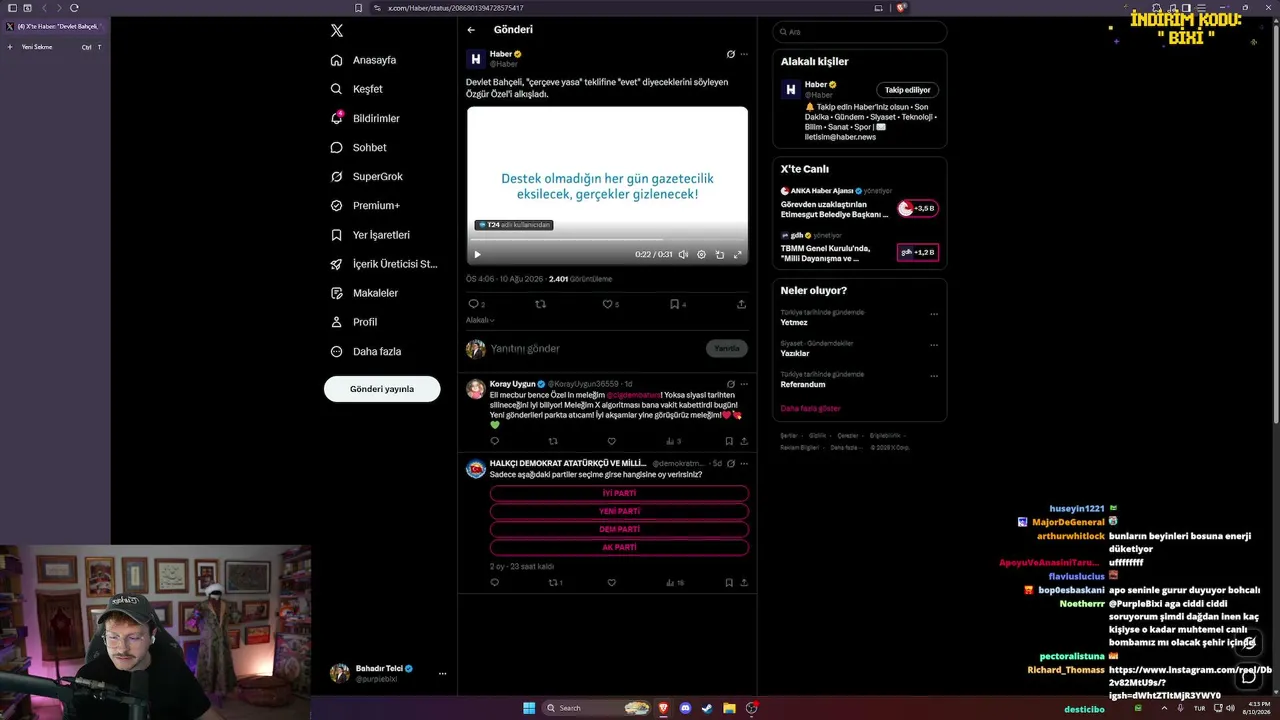Repost Haber's post
Viewport: 1280px width, 720px height.
pyautogui.click(x=541, y=304)
